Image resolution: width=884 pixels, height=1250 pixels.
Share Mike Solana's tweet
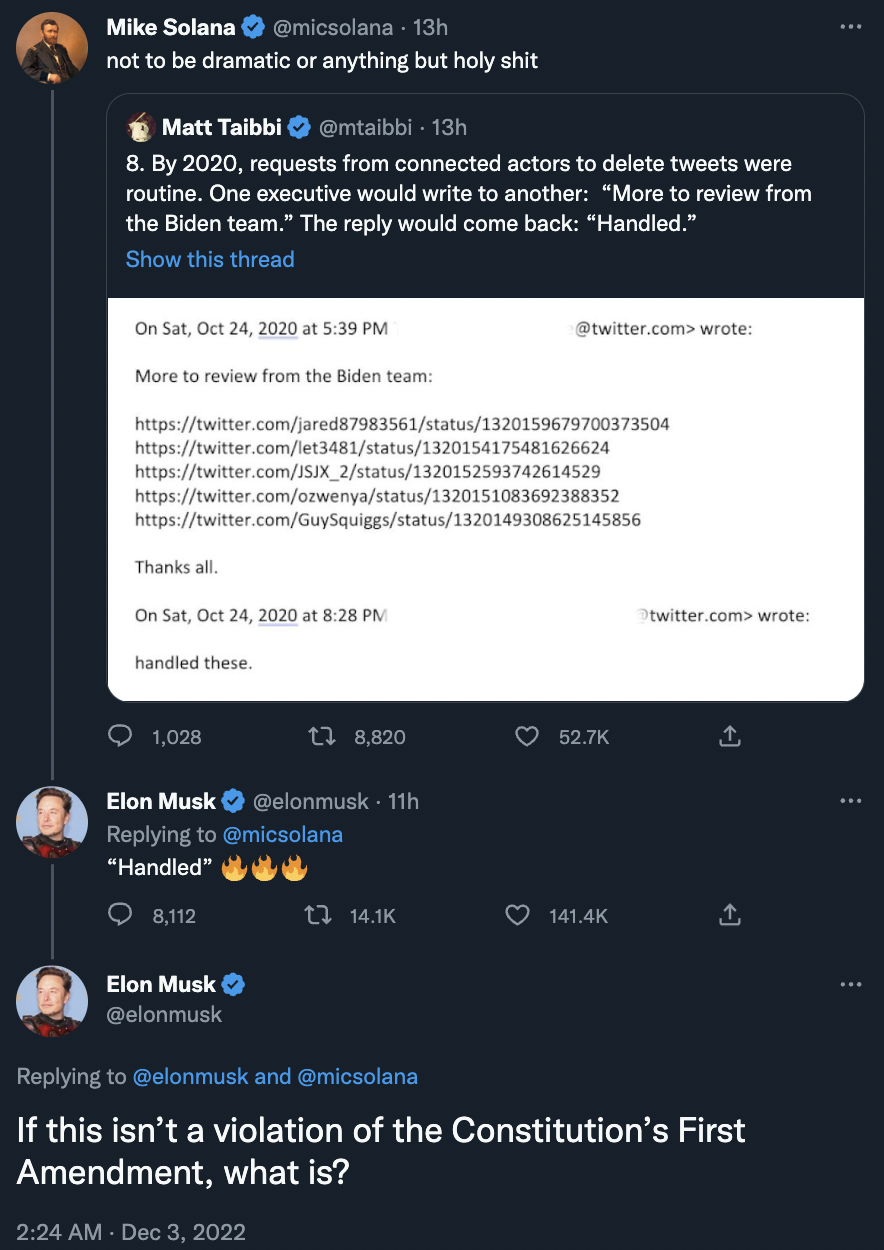tap(730, 737)
